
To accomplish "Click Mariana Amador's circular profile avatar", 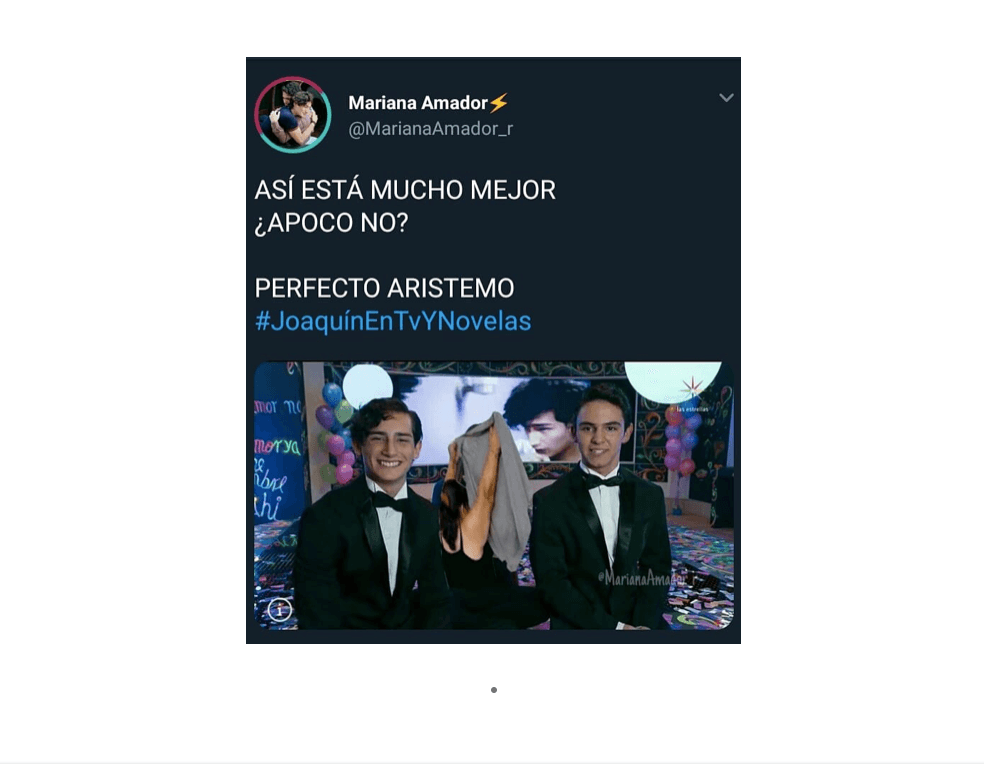I will click(292, 115).
